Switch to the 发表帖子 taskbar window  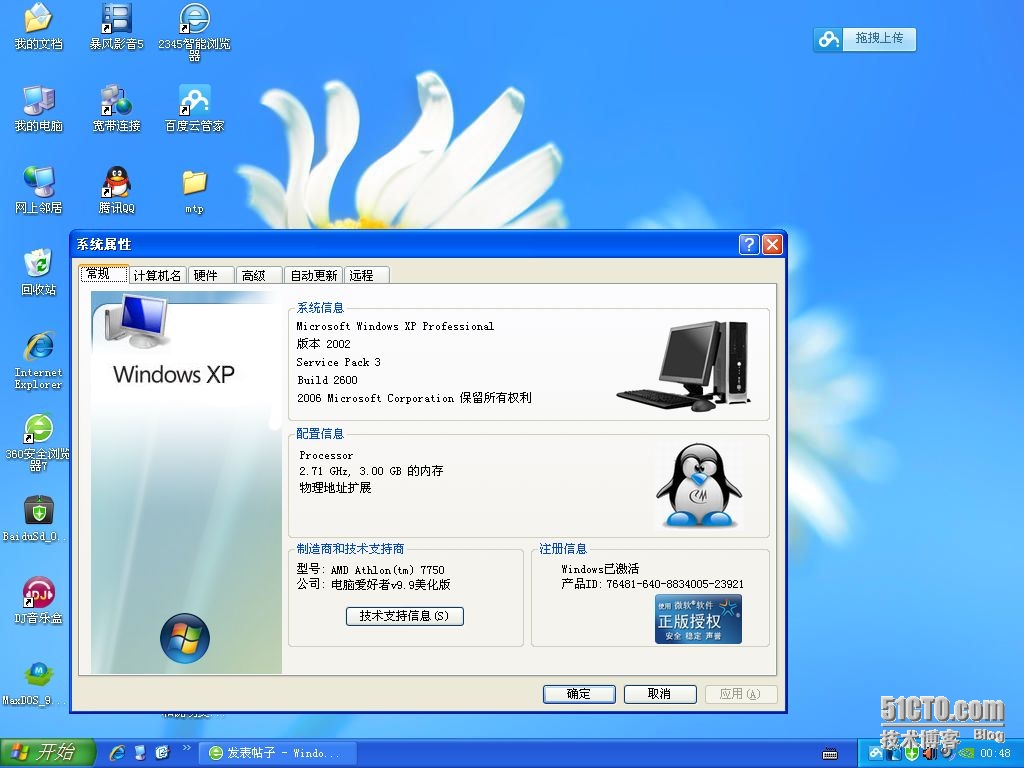pyautogui.click(x=277, y=753)
